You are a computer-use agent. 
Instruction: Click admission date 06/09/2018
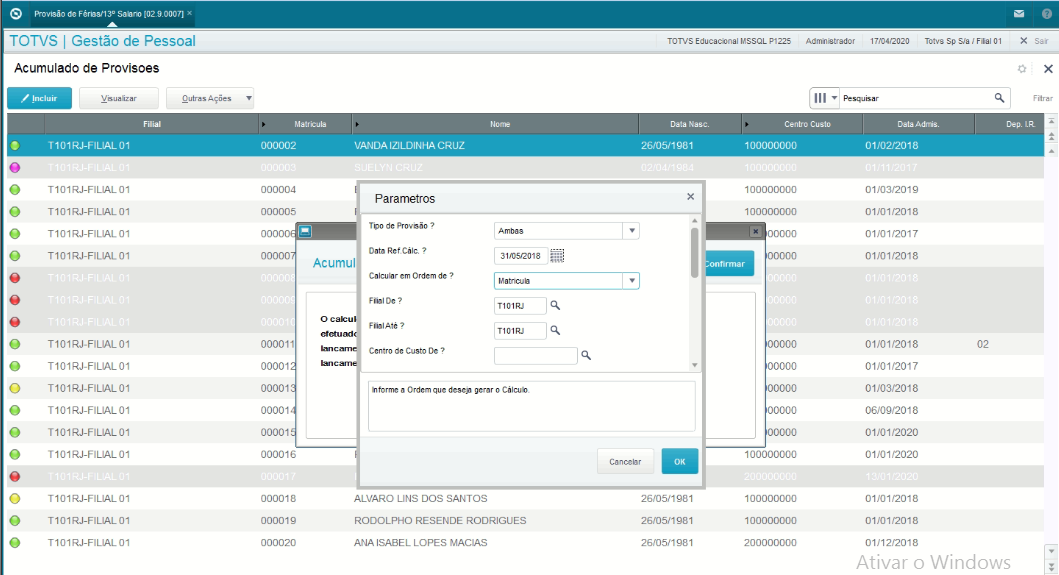click(892, 410)
